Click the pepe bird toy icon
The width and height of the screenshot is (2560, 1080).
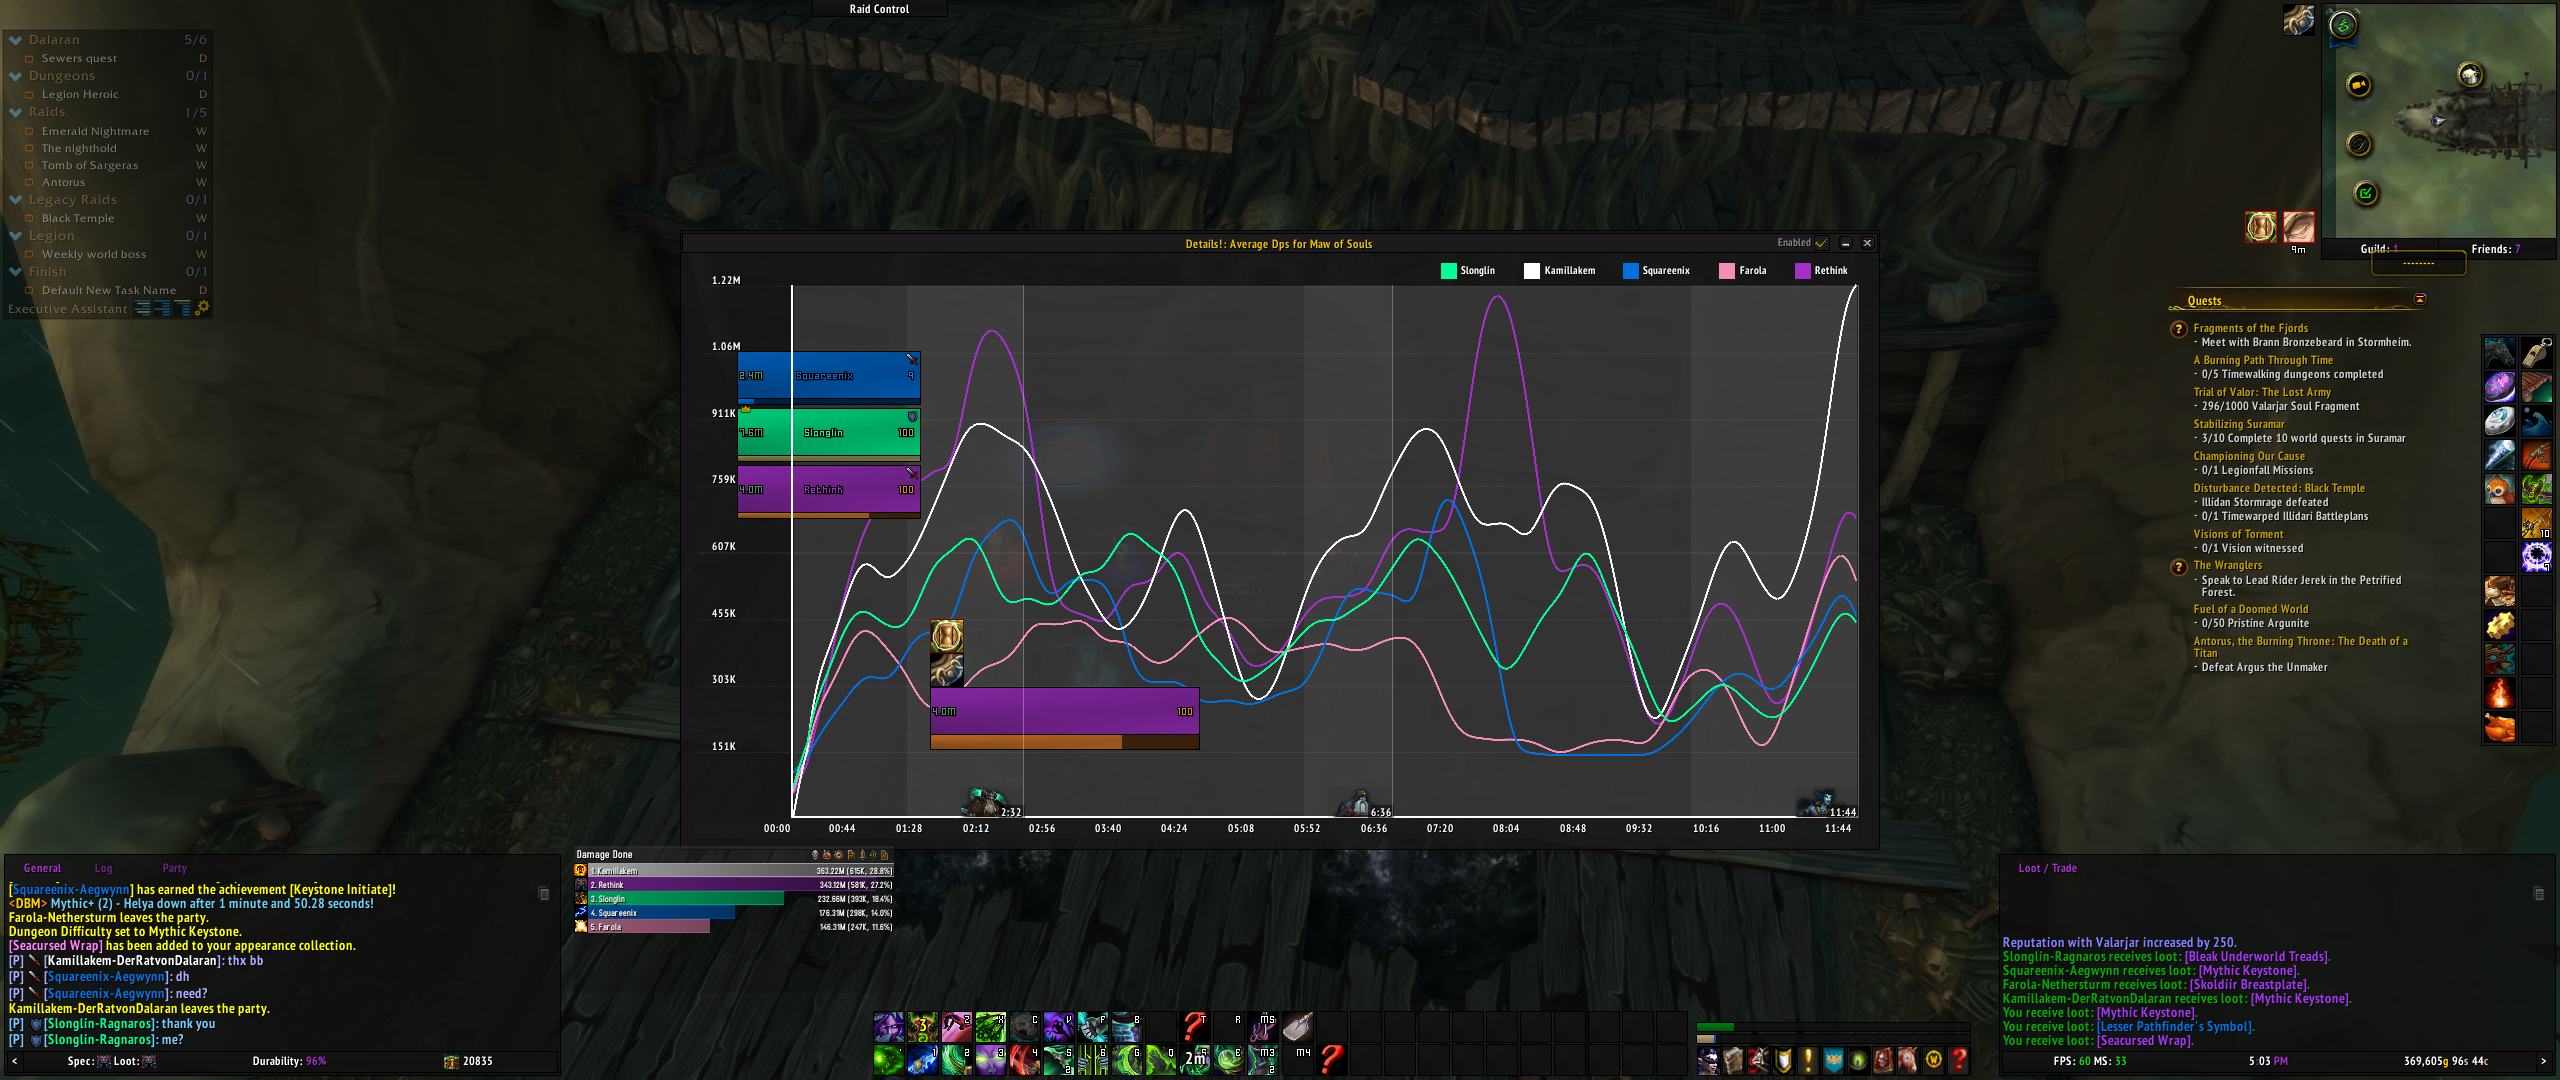click(x=2500, y=489)
